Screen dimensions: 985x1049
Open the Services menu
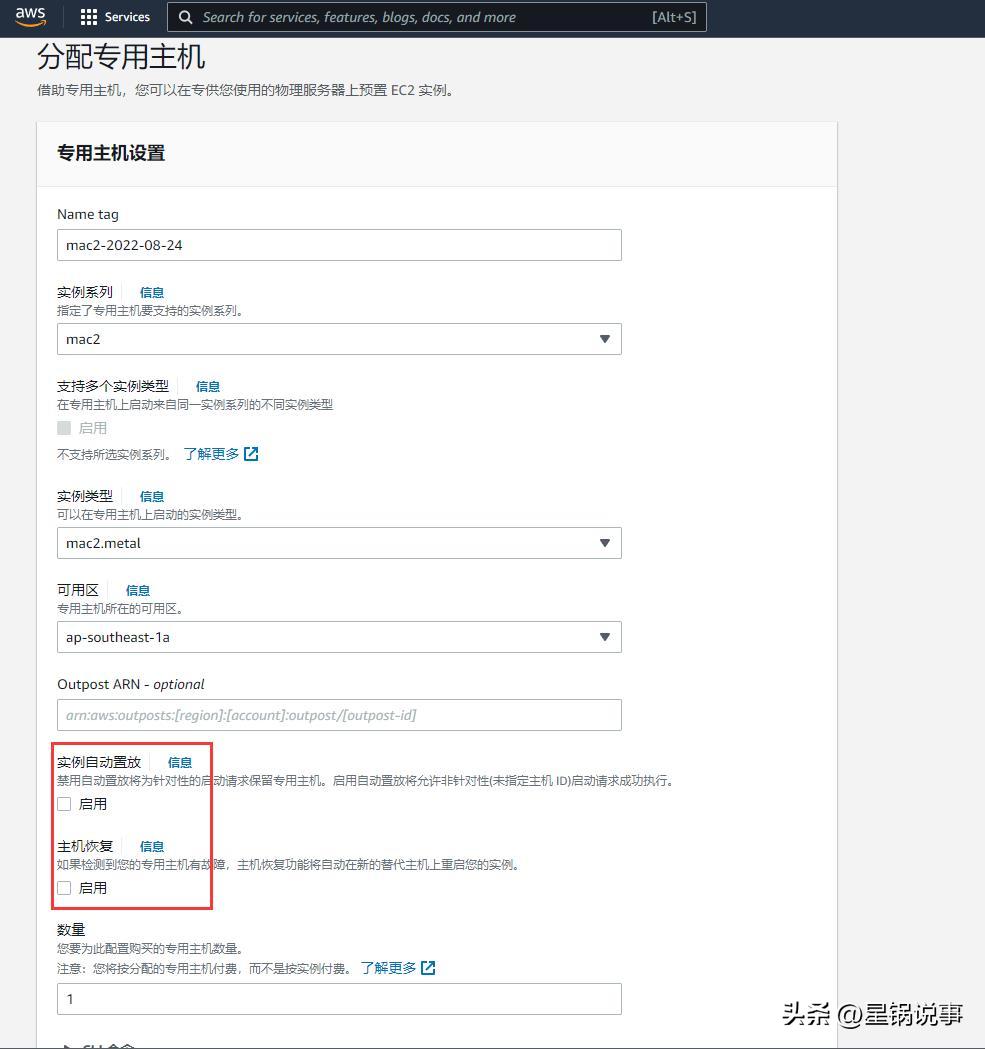[x=114, y=16]
